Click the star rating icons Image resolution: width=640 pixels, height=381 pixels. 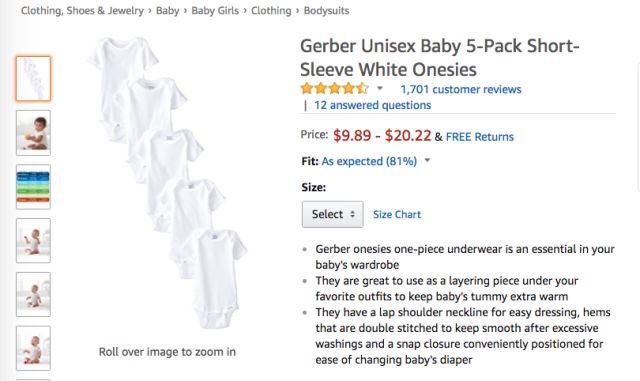[334, 89]
